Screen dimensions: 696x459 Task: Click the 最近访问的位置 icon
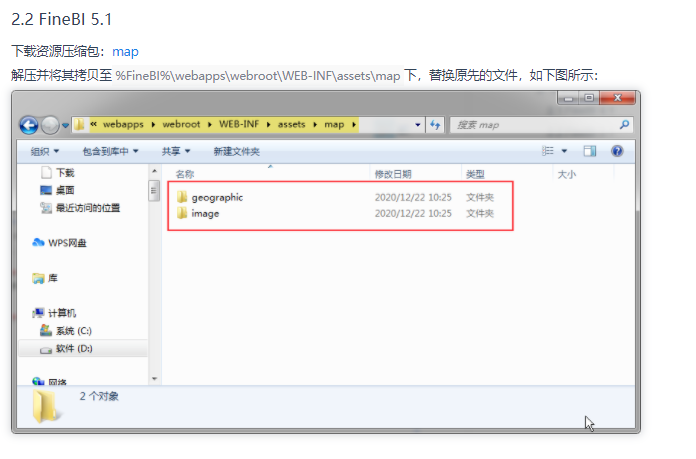coord(46,207)
